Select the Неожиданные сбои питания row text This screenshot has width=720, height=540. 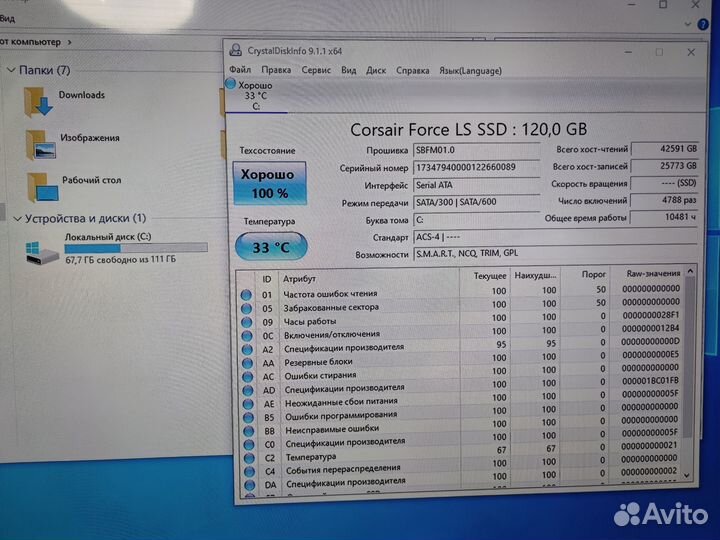coord(341,402)
